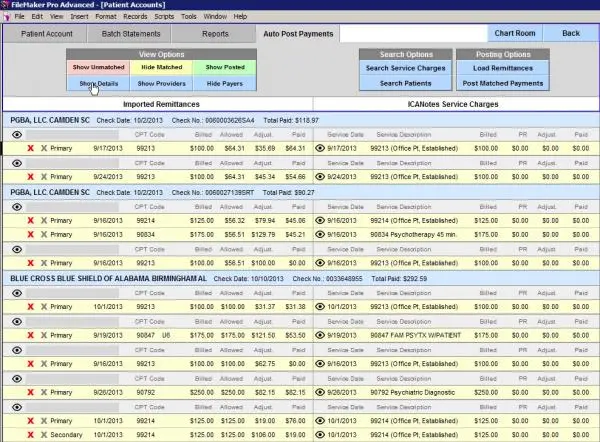
Task: Switch to Reports tab
Action: coord(215,34)
